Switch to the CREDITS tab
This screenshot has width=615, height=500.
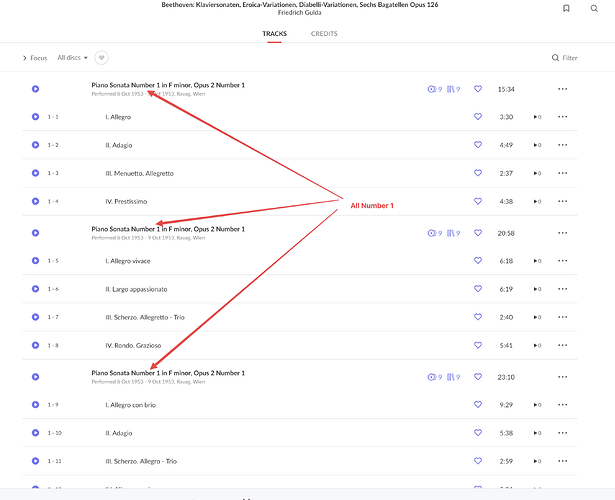pos(324,34)
